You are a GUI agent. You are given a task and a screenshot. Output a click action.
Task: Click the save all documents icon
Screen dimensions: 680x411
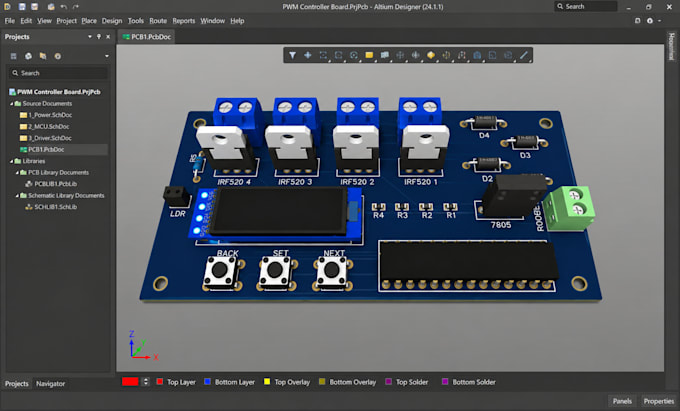[34, 7]
